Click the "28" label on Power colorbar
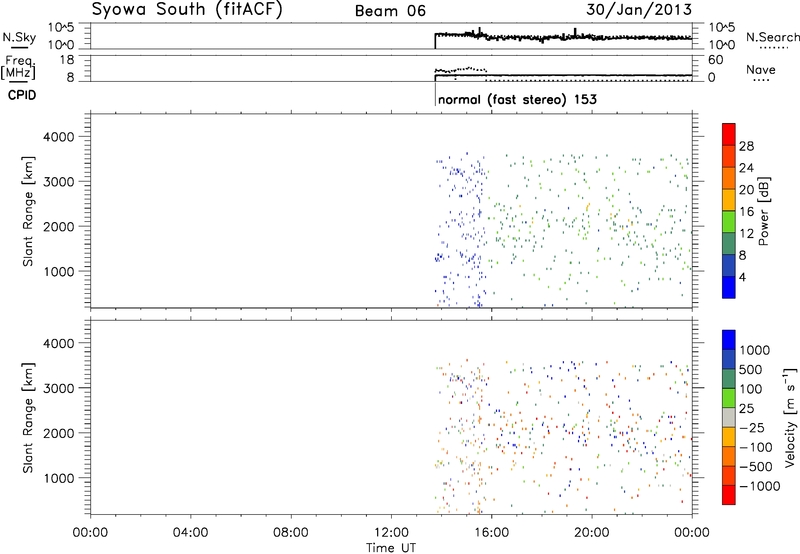 [x=746, y=146]
